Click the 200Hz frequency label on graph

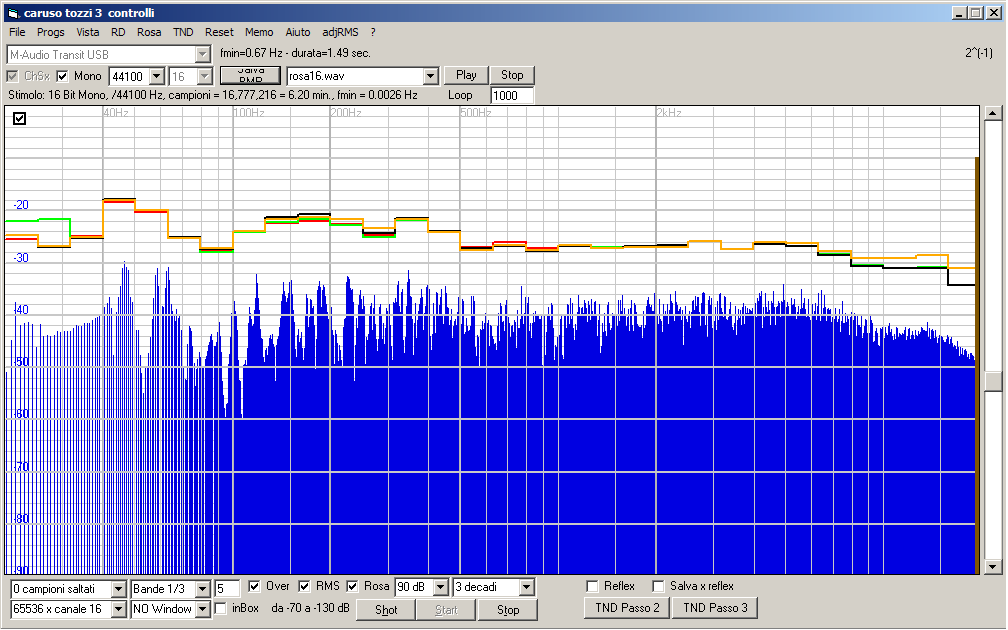[x=346, y=113]
